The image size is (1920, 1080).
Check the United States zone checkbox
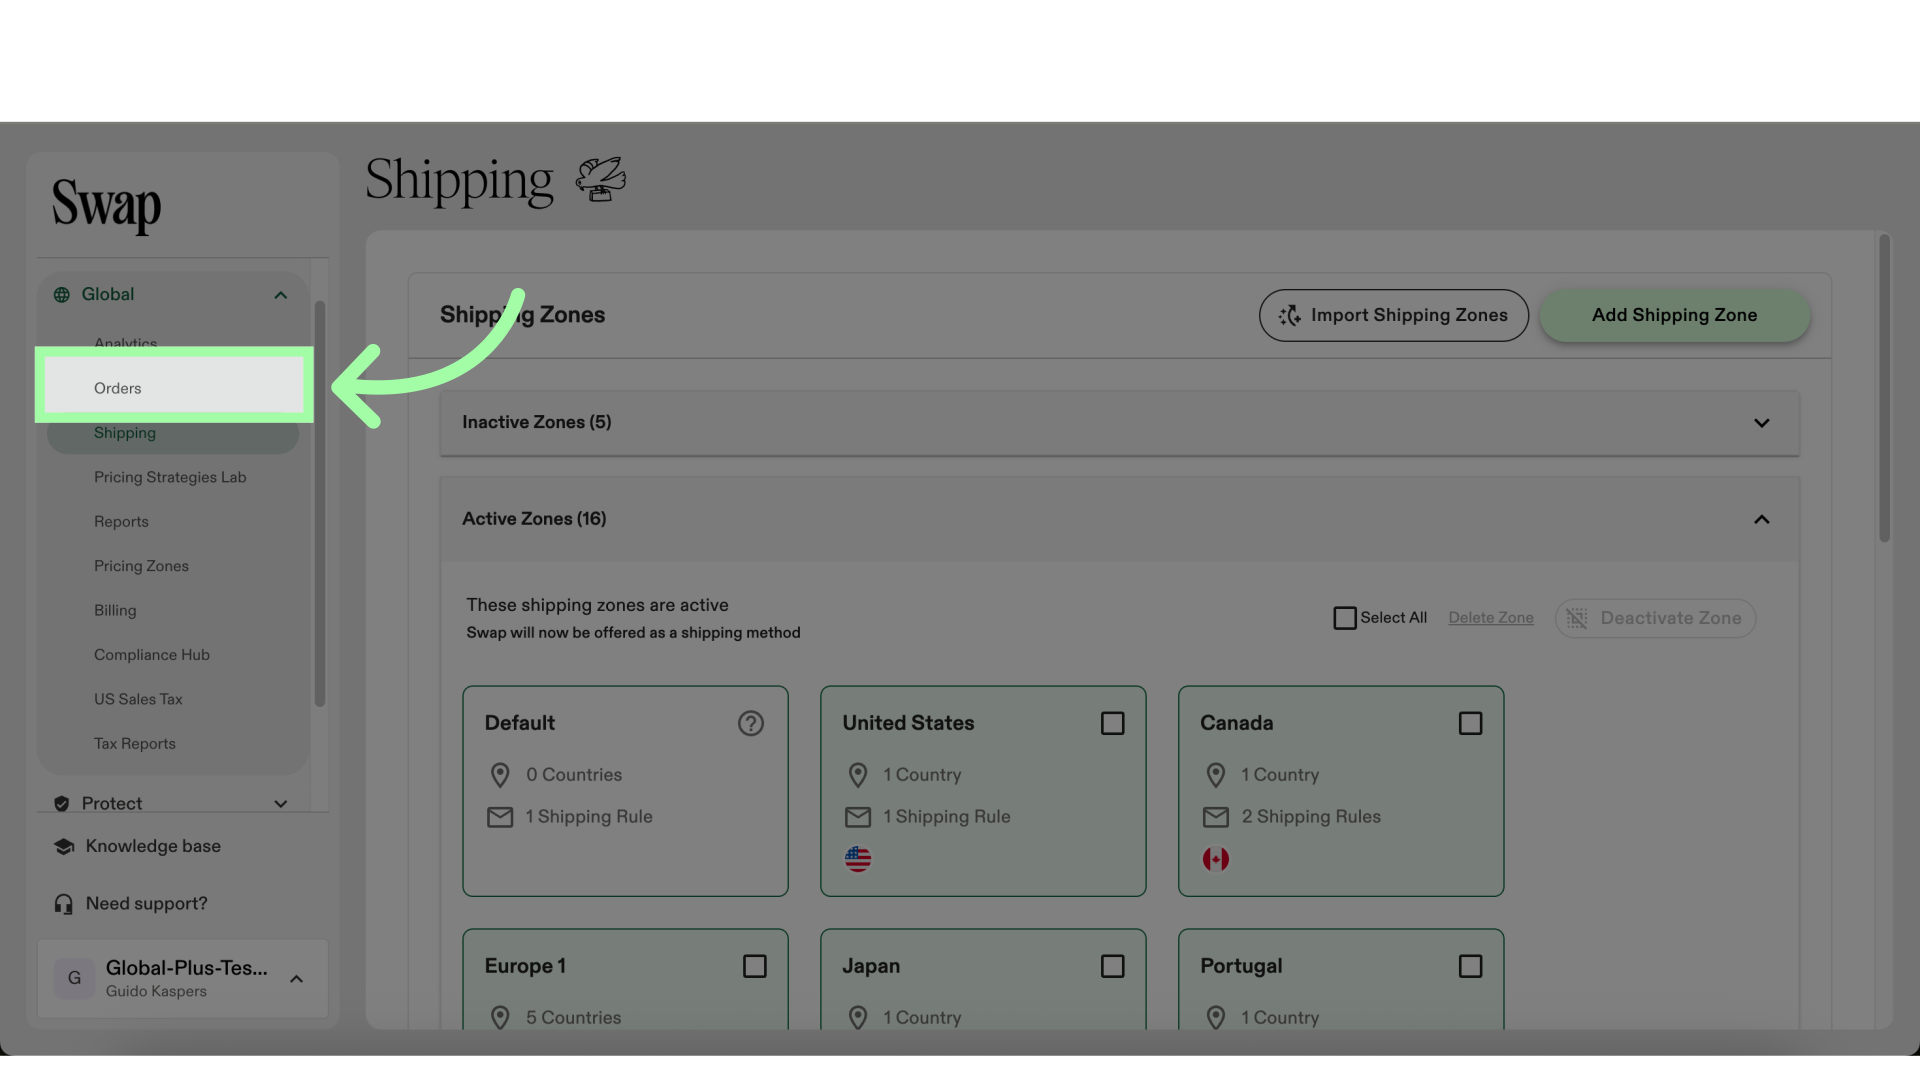pos(1113,723)
